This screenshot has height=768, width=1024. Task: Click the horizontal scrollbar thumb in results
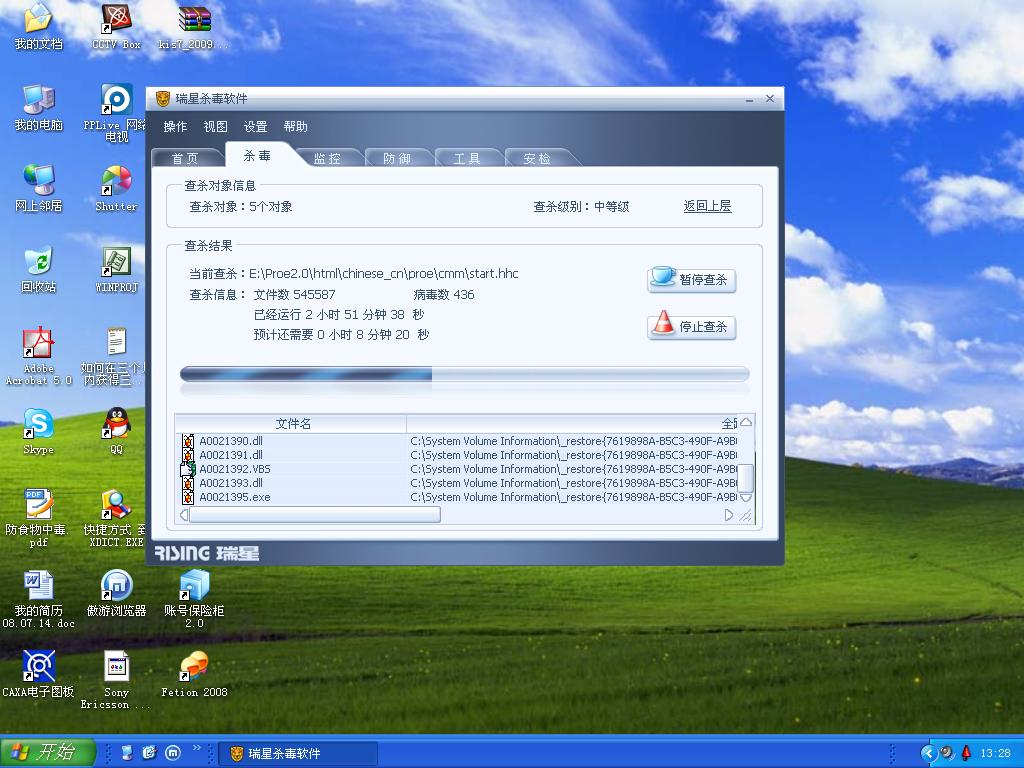pyautogui.click(x=315, y=515)
